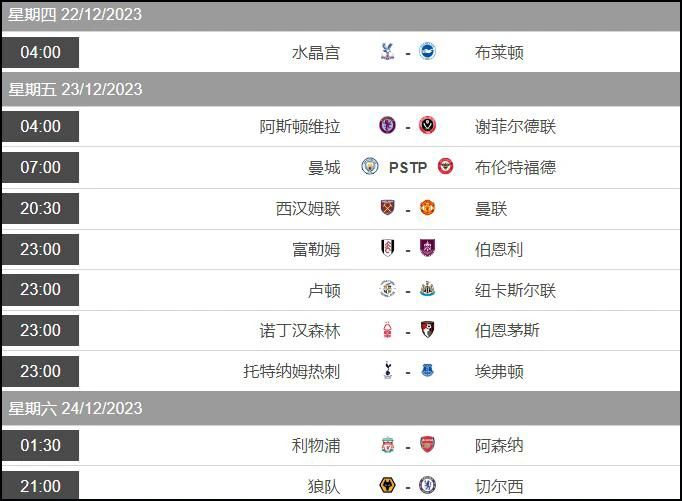Open the 谢菲尔德联 team link
Image resolution: width=682 pixels, height=501 pixels.
515,127
